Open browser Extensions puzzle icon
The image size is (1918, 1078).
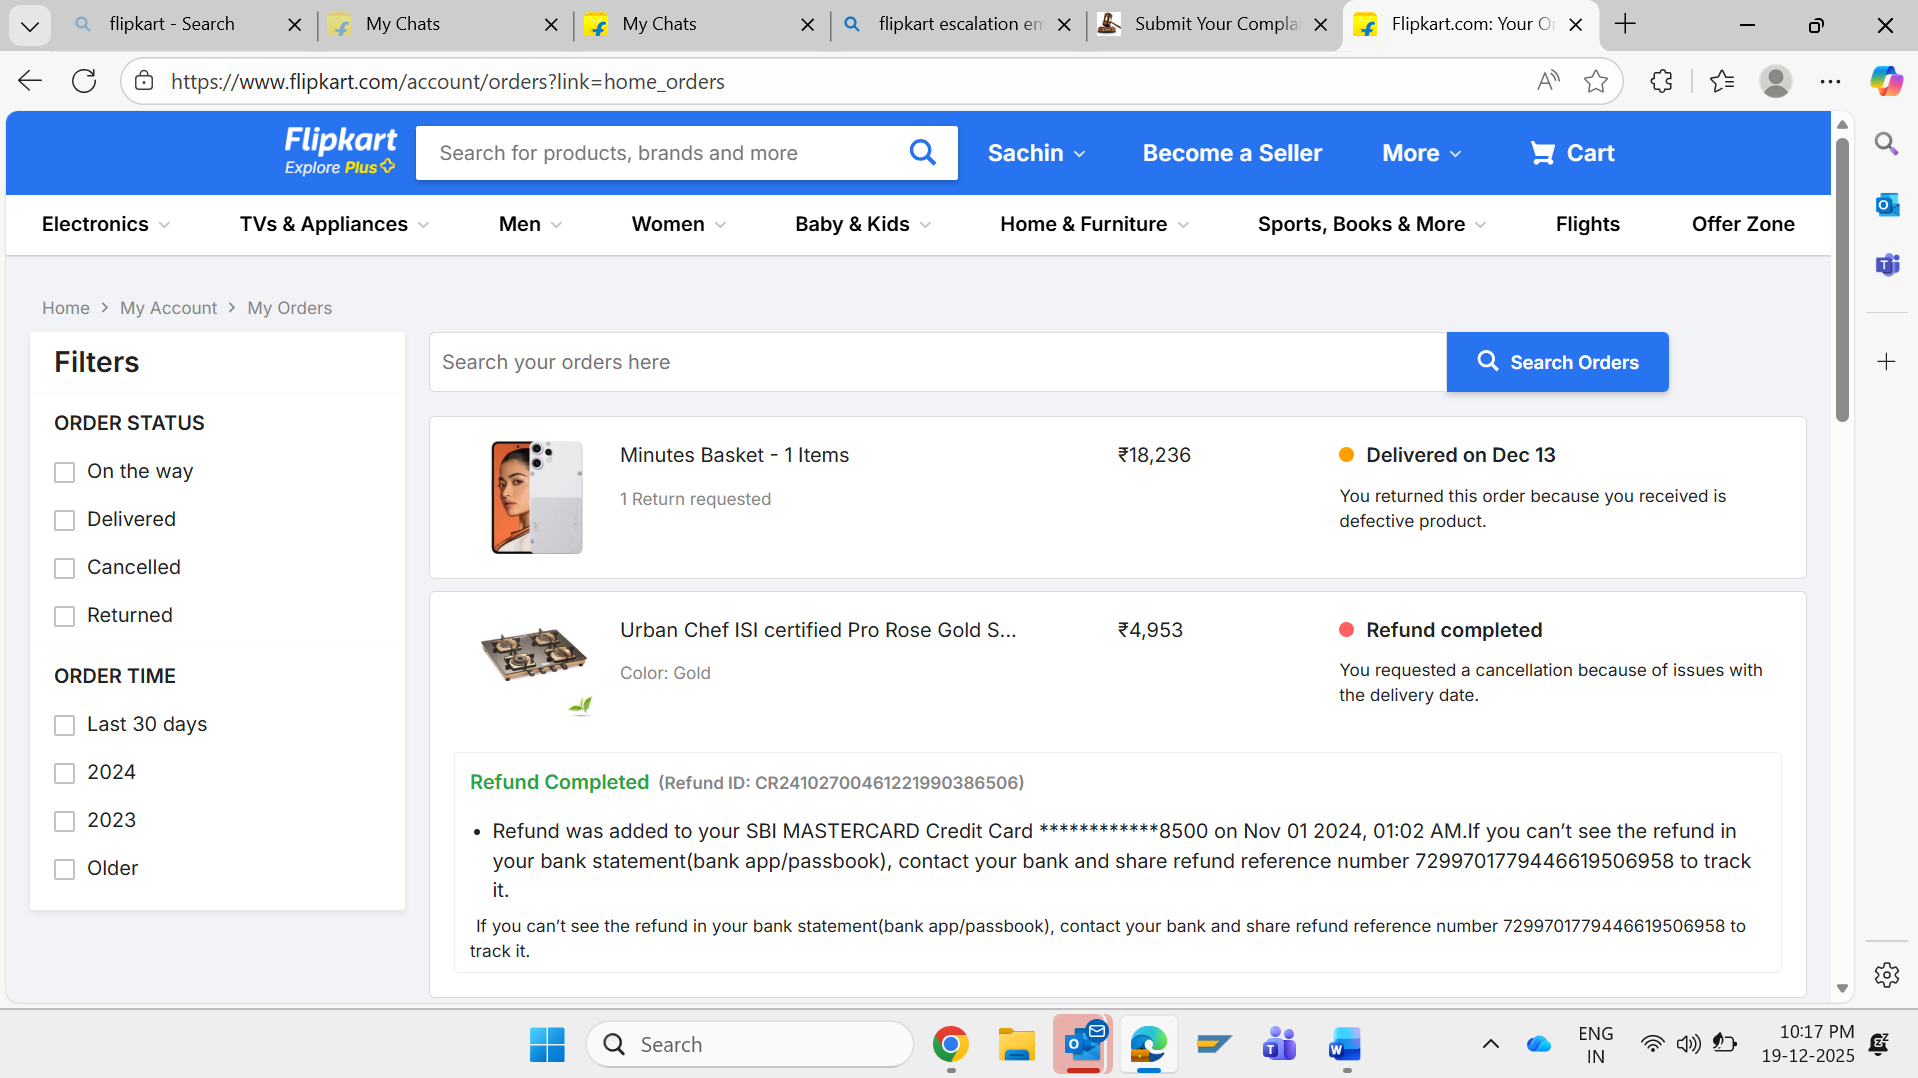(1661, 81)
